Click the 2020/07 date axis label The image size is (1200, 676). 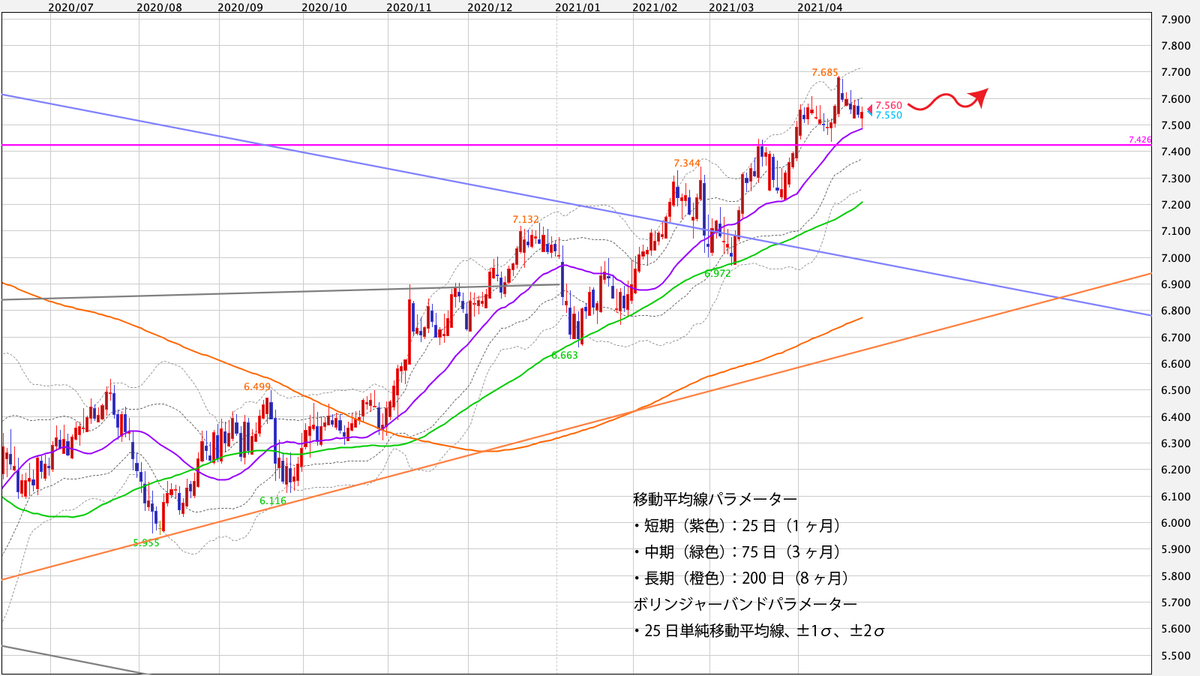coord(70,6)
